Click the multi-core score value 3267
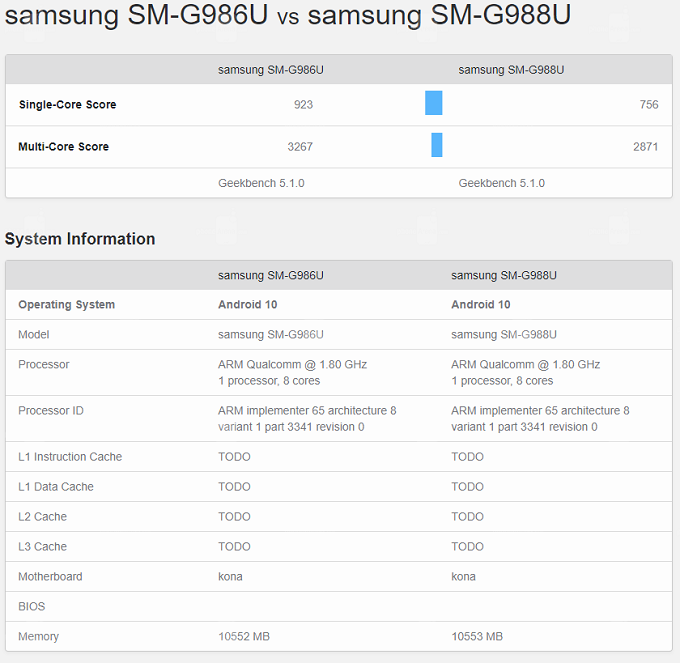 300,147
